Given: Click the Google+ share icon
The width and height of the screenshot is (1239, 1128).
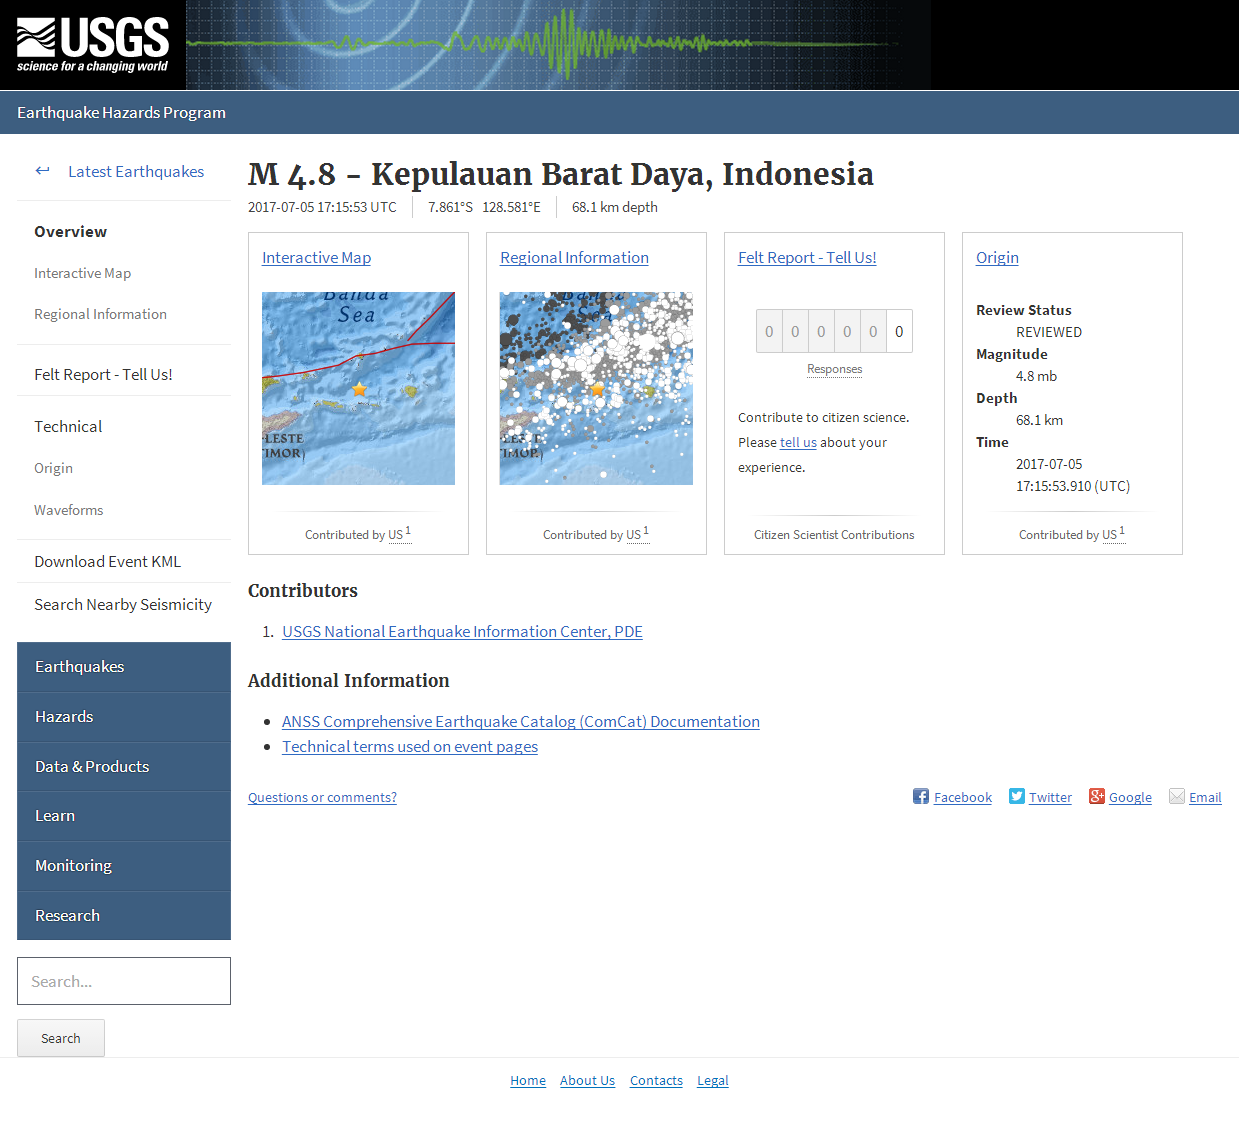Looking at the screenshot, I should tap(1096, 796).
